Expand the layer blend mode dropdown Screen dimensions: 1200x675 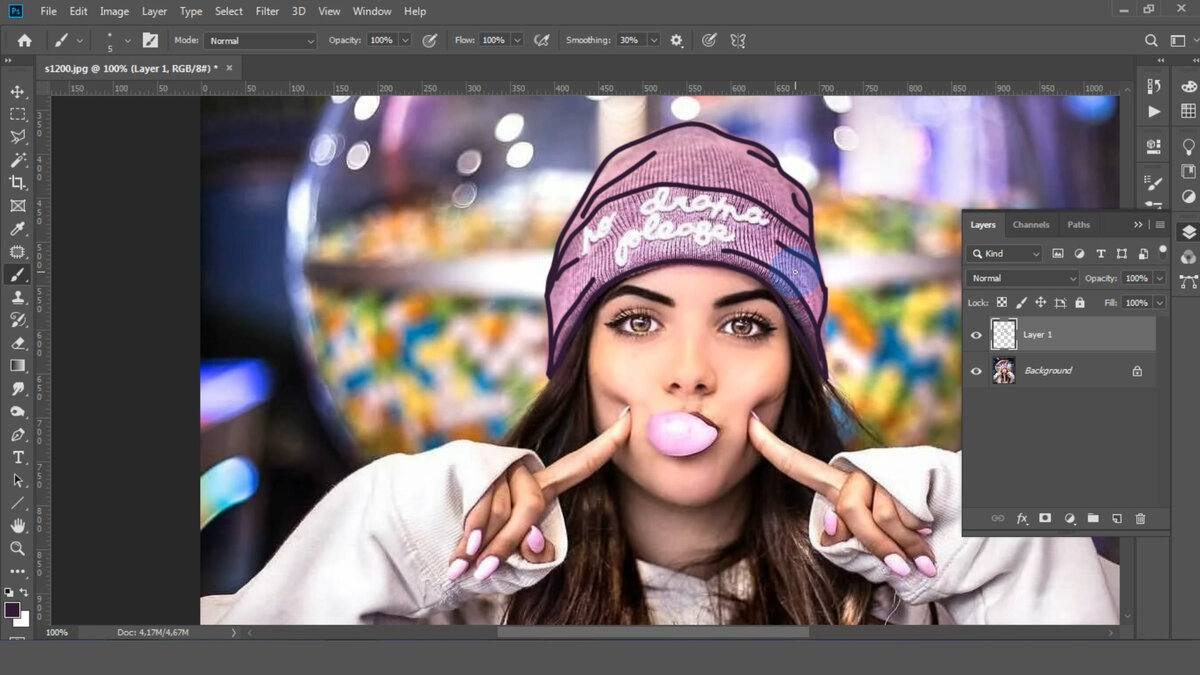coord(1021,278)
